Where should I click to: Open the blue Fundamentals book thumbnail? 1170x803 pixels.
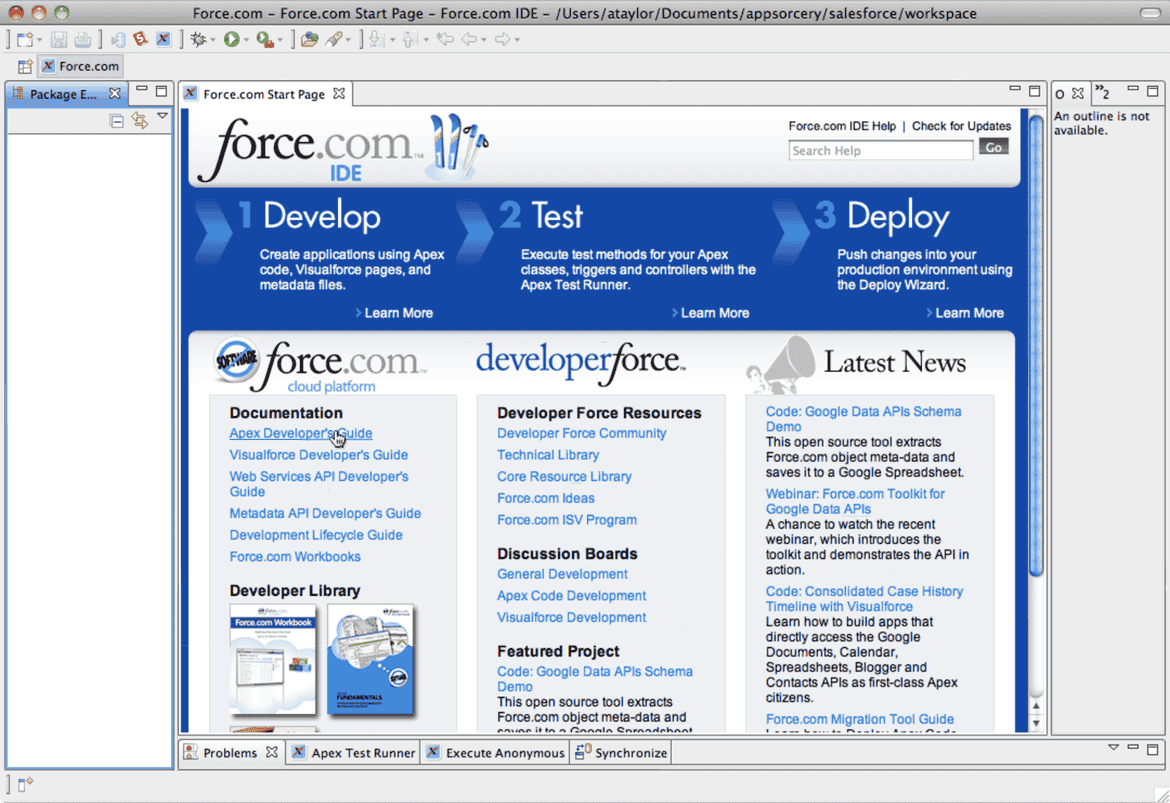(371, 660)
